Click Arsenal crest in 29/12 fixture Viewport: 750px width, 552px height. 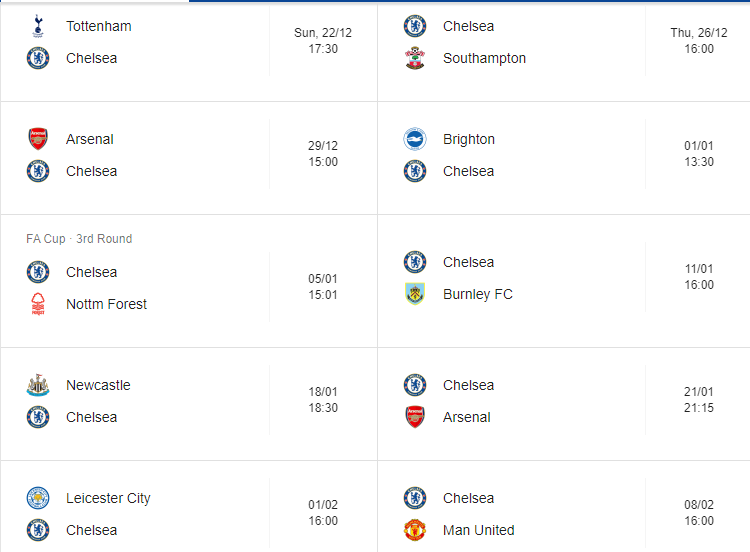click(x=38, y=139)
